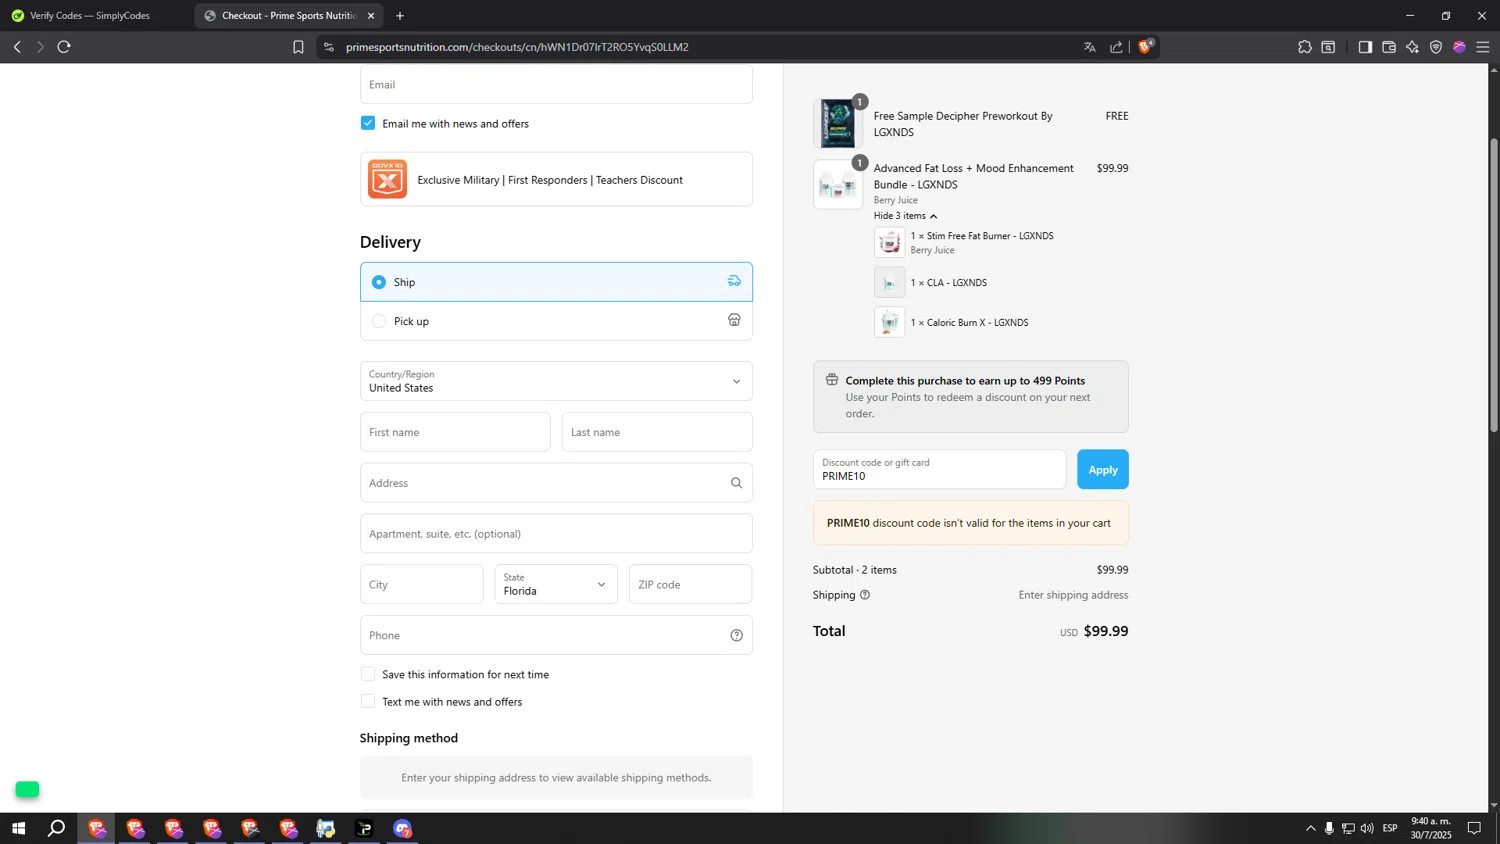The width and height of the screenshot is (1500, 844).
Task: Open a new browser tab
Action: coord(400,16)
